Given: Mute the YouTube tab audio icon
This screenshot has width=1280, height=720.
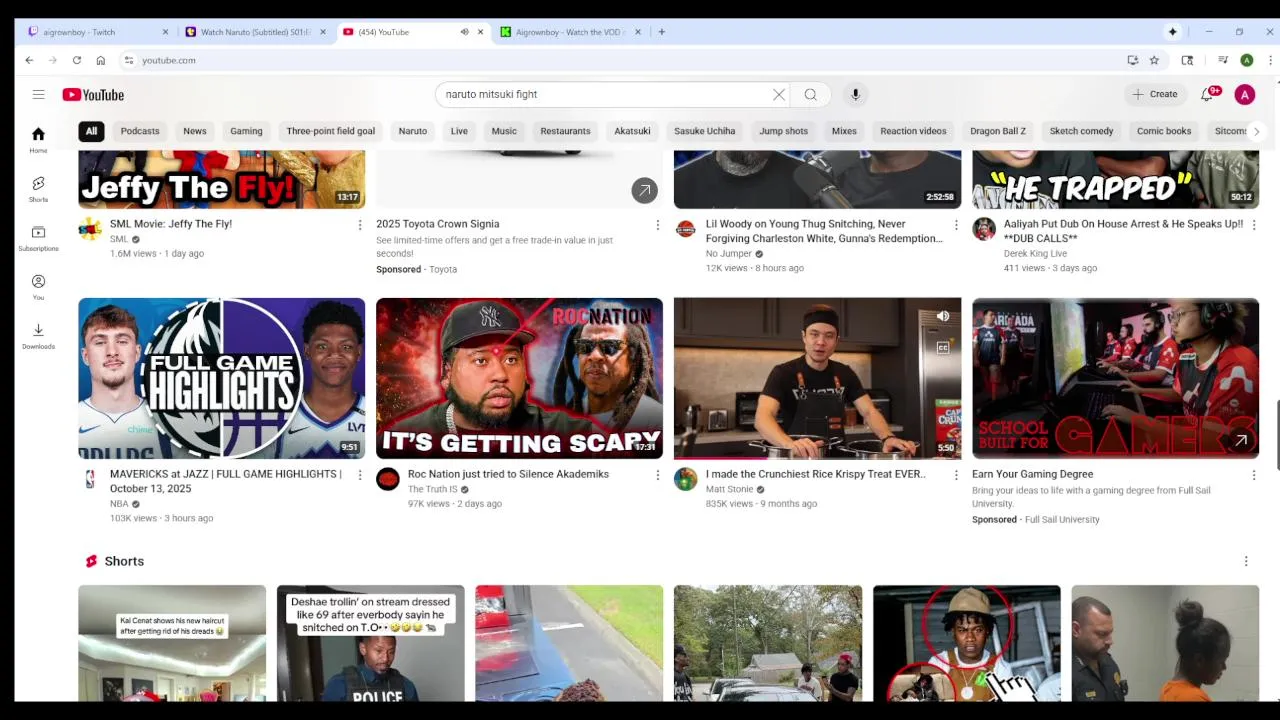Looking at the screenshot, I should (464, 32).
